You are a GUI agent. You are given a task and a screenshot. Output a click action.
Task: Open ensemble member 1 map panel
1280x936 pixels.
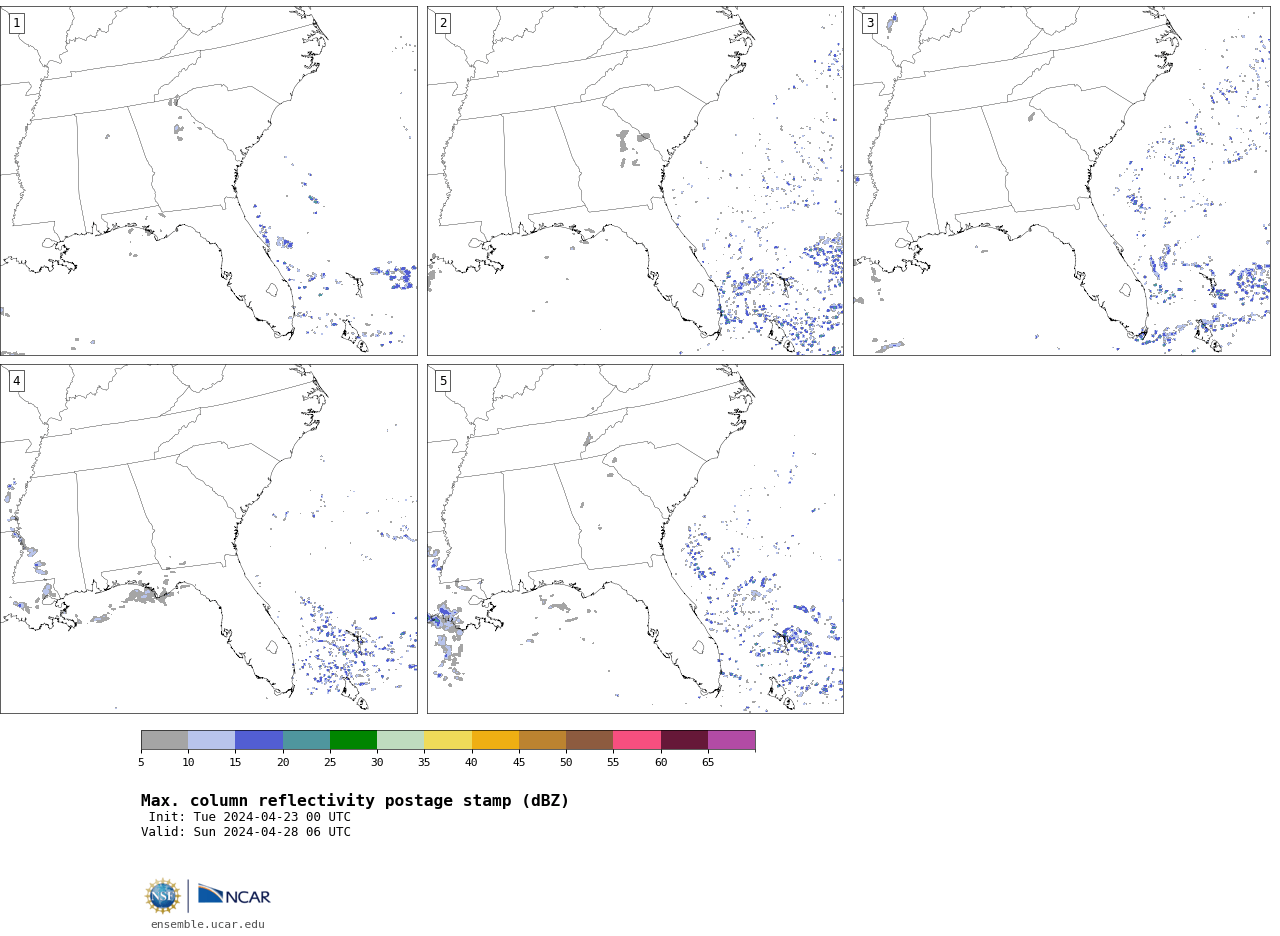[x=208, y=181]
